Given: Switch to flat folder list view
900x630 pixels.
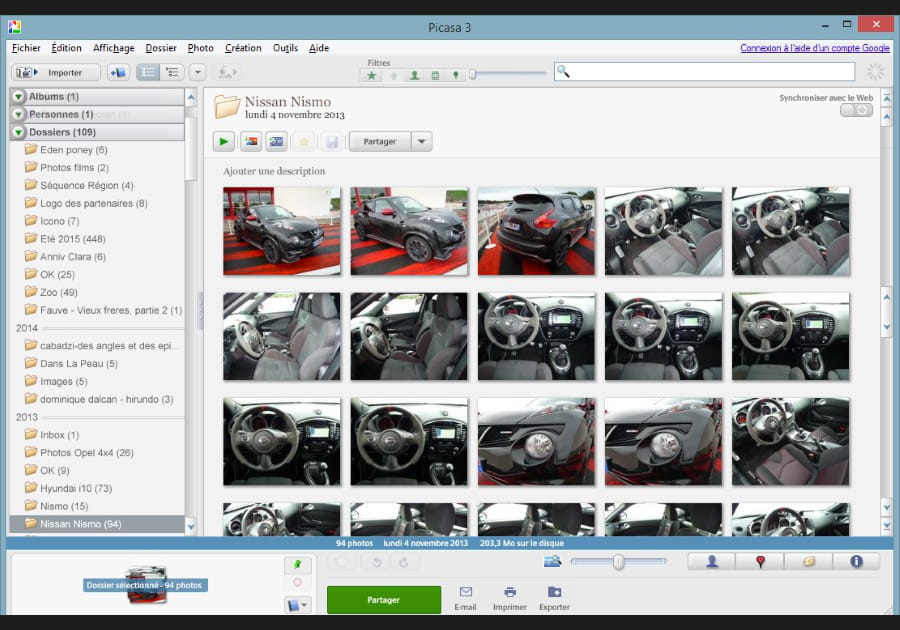Looking at the screenshot, I should (x=148, y=72).
